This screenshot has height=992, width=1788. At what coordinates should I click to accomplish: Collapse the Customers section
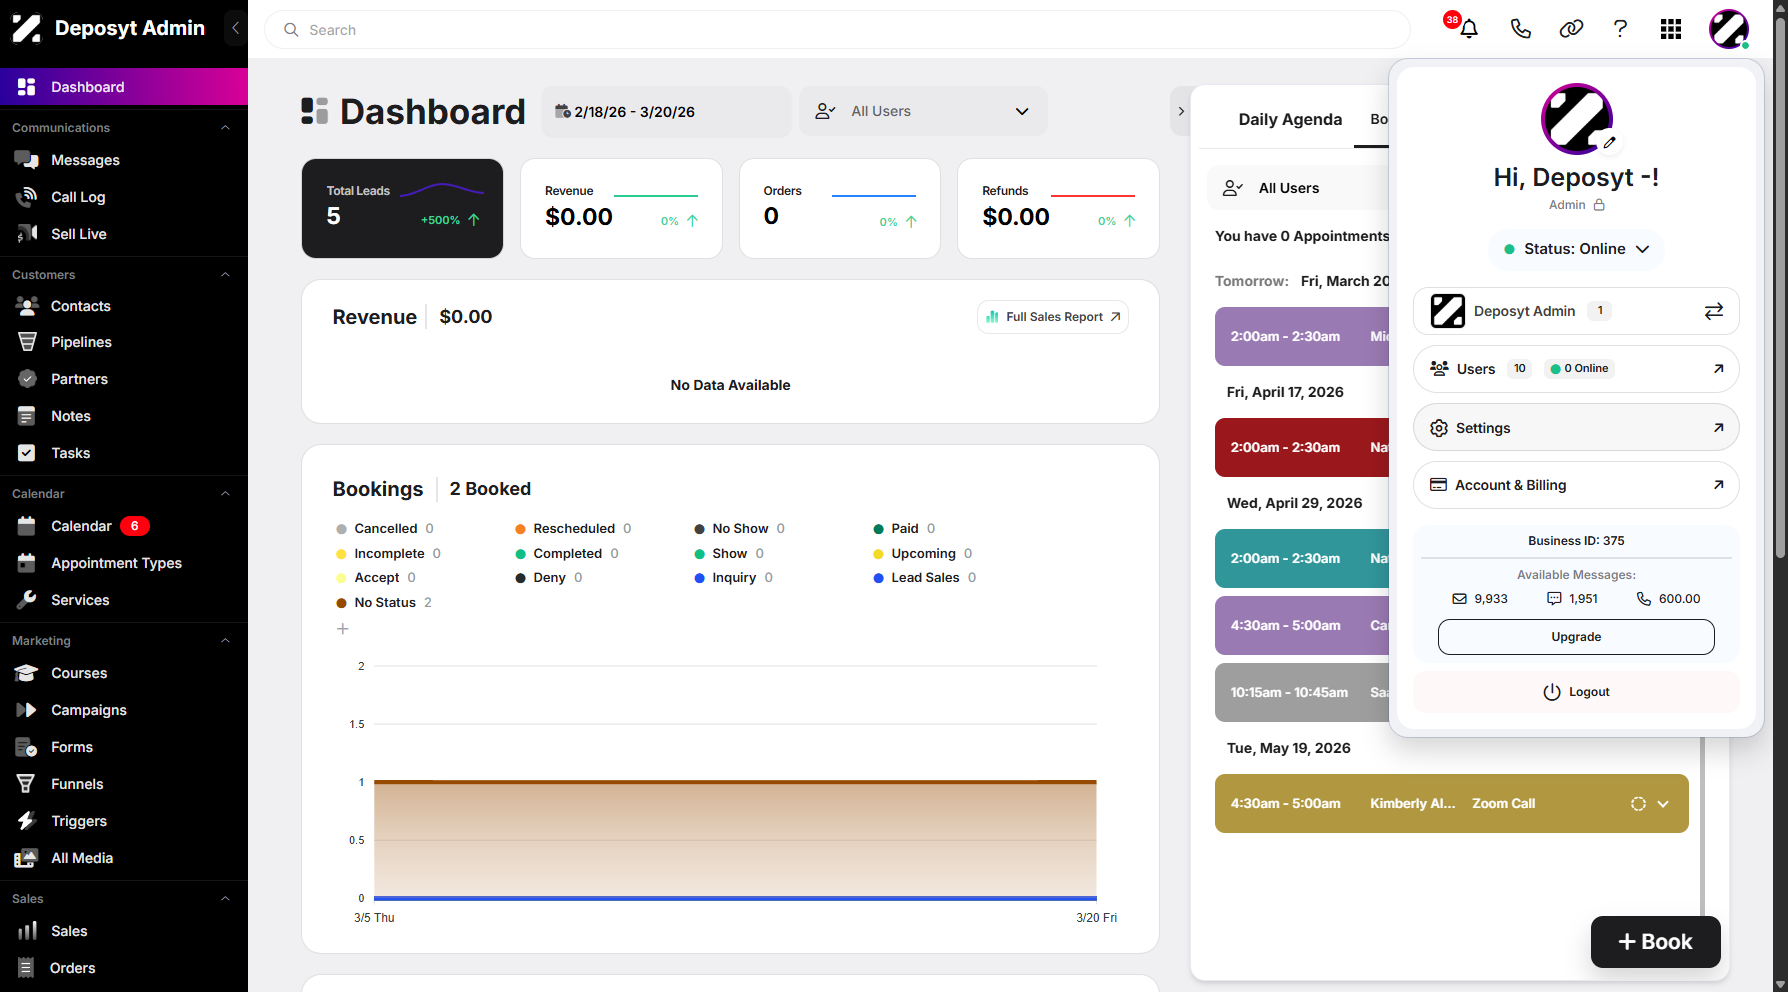(225, 275)
